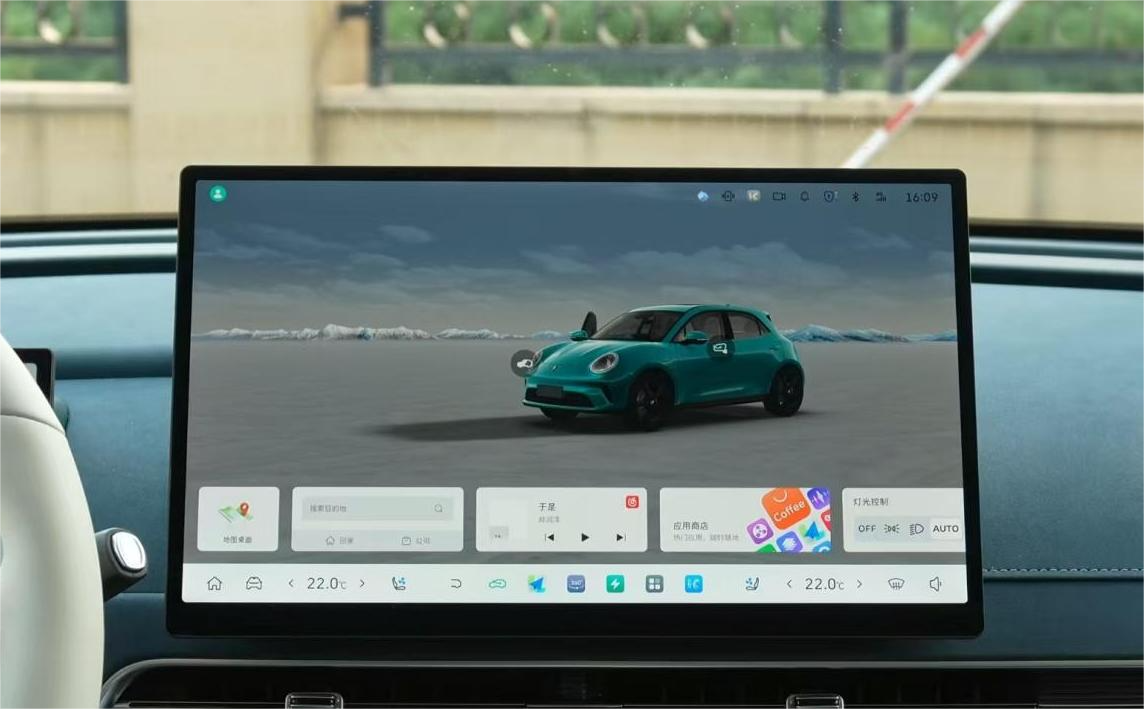Select position lights mode
The width and height of the screenshot is (1144, 709).
[x=892, y=529]
